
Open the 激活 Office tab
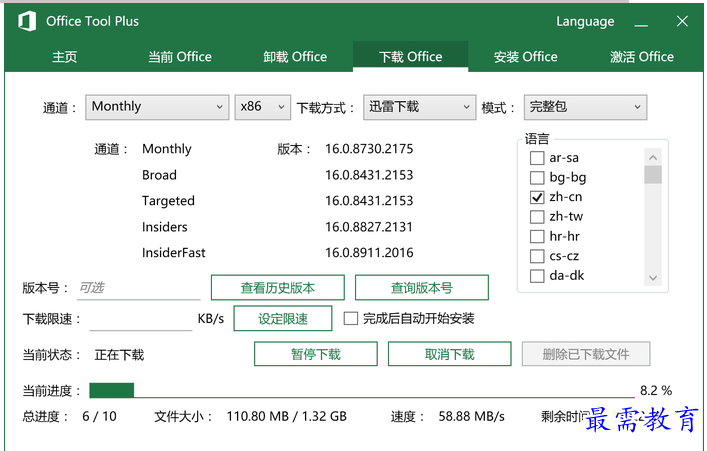click(x=642, y=57)
